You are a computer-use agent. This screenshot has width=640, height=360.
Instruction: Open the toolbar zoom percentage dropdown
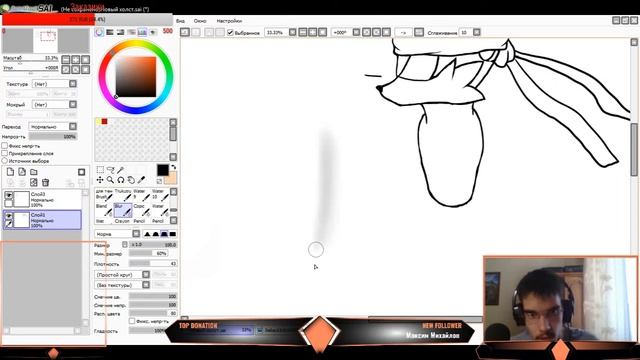tap(293, 32)
